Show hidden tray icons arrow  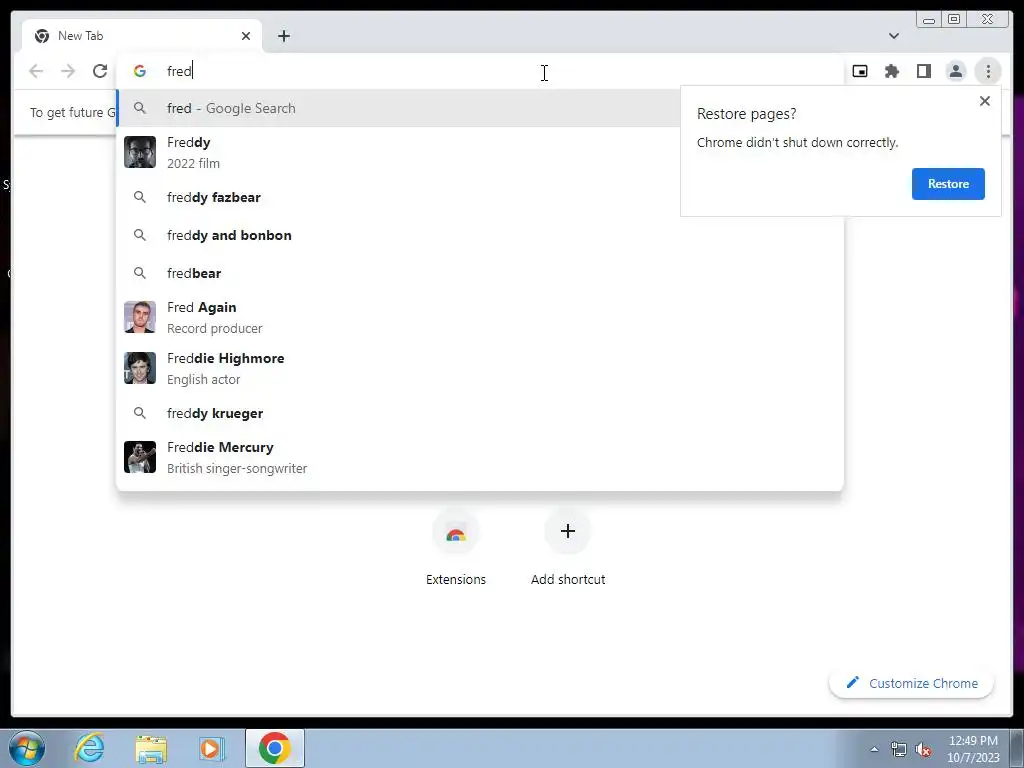pyautogui.click(x=874, y=750)
